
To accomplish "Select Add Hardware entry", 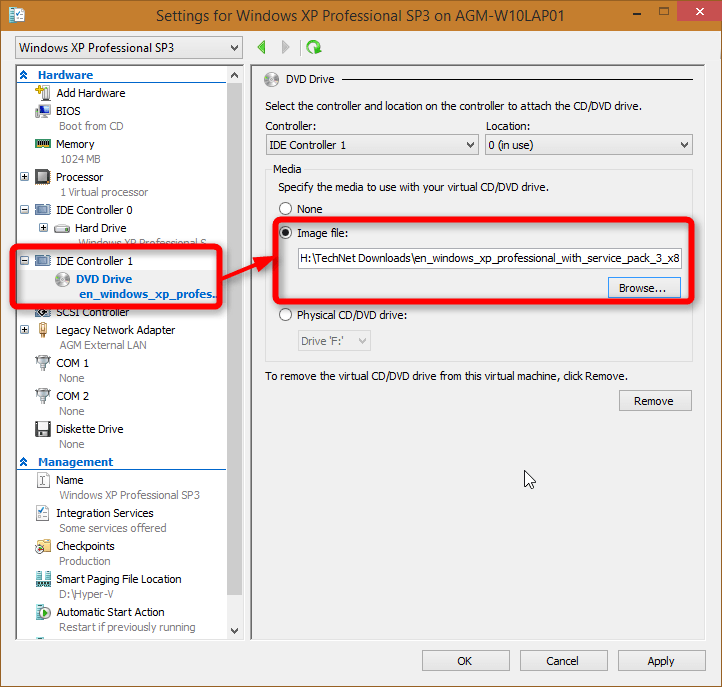I will point(91,93).
